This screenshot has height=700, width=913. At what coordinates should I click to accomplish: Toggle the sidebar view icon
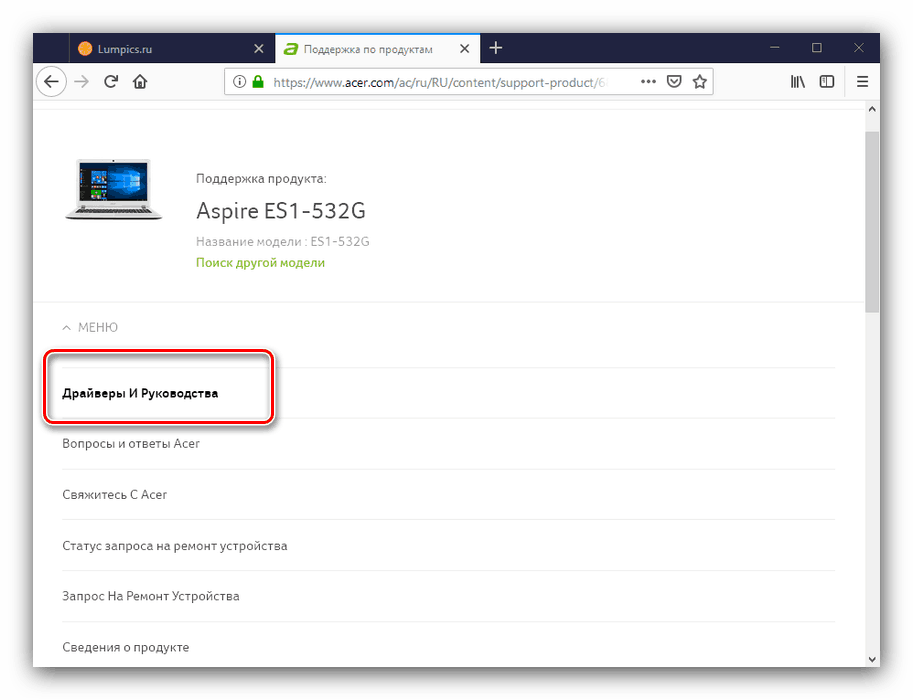tap(827, 82)
